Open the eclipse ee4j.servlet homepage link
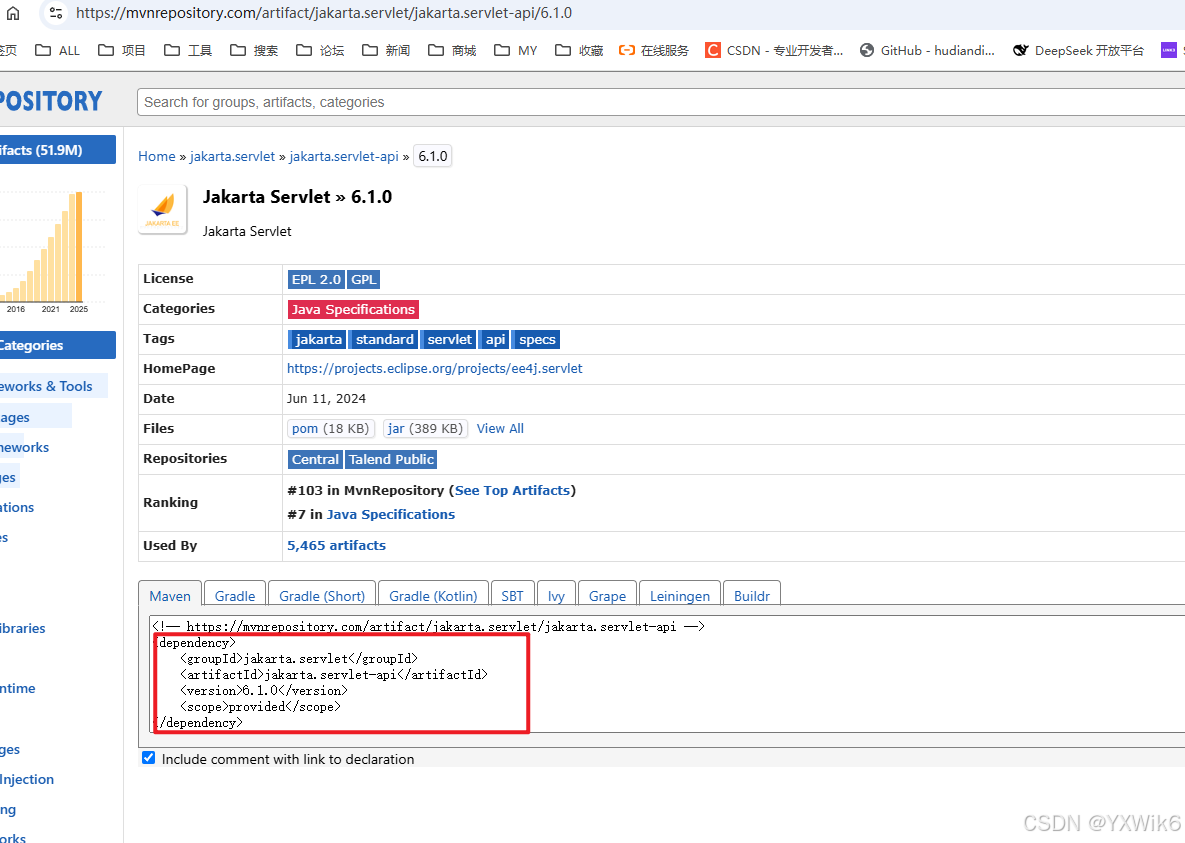 pos(435,368)
